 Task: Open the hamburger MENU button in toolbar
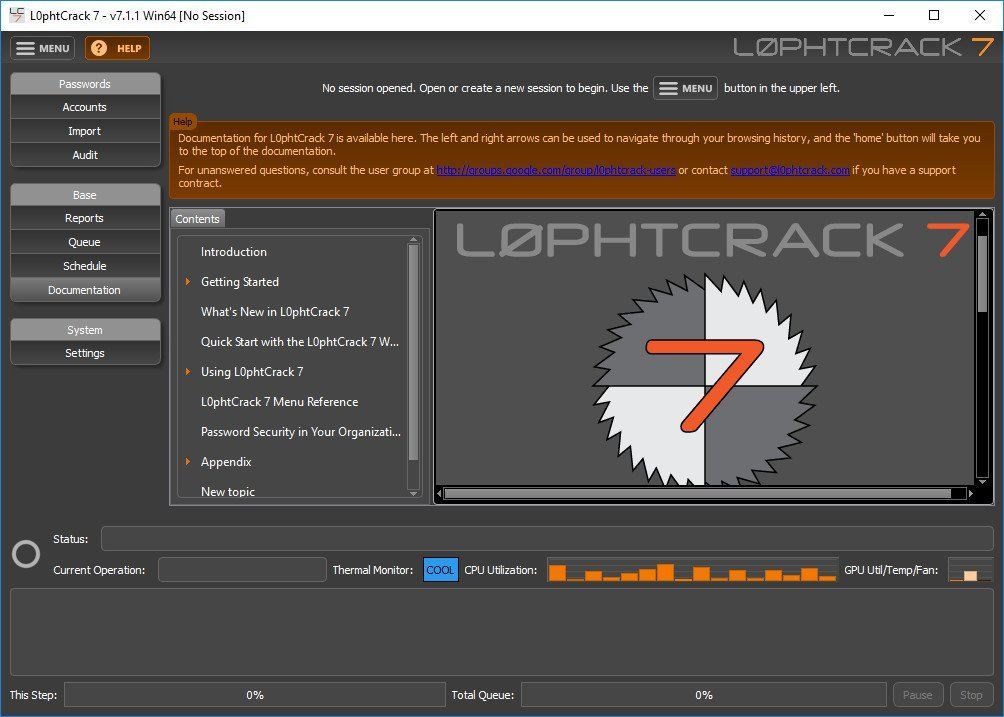click(43, 48)
